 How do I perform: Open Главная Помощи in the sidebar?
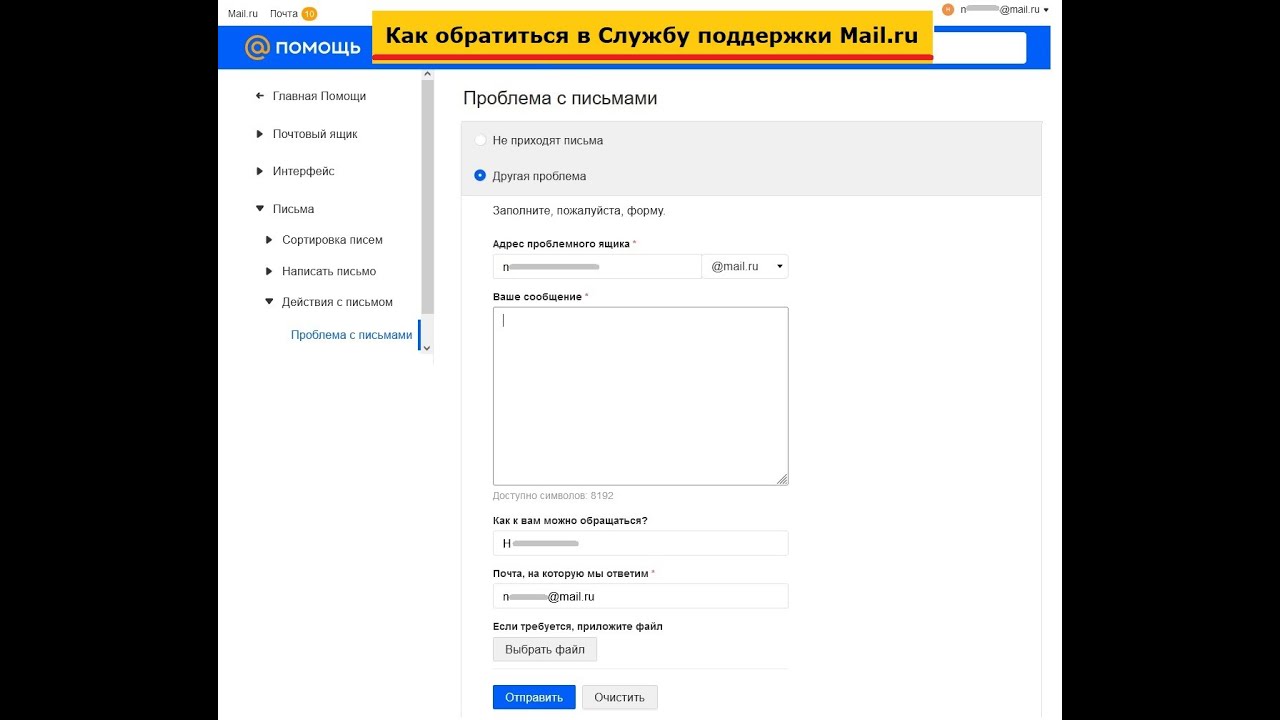click(x=319, y=96)
